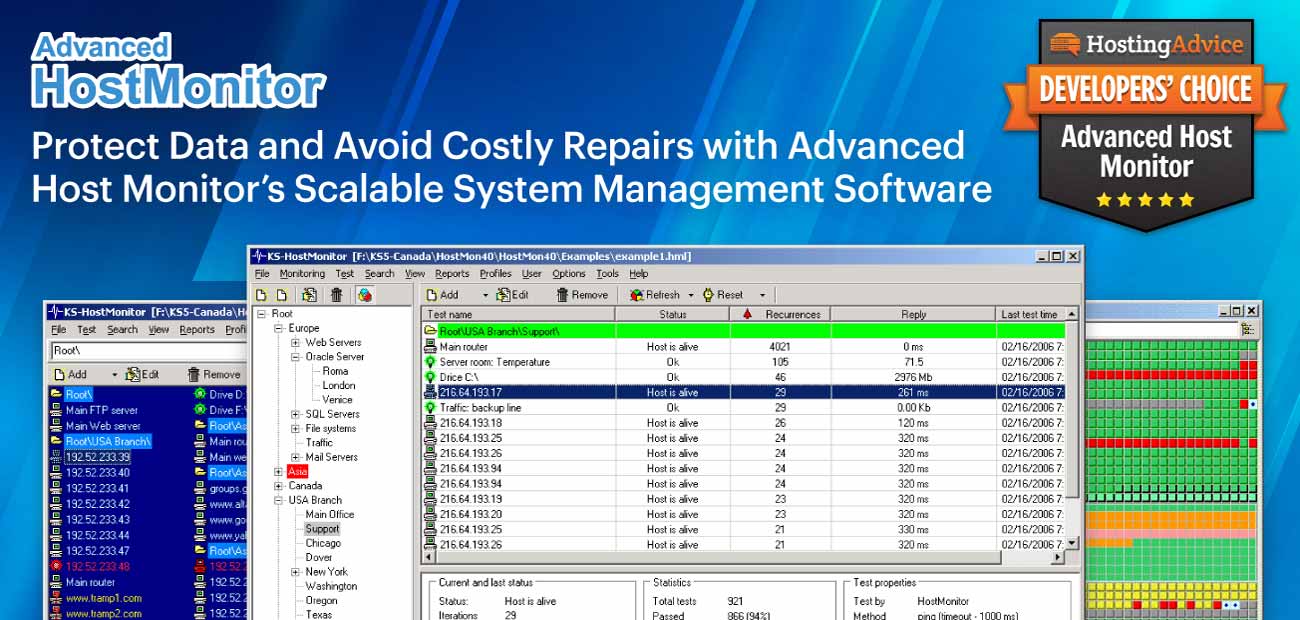The height and width of the screenshot is (620, 1300).
Task: Click the green icon beside Drice C:\
Action: 430,377
